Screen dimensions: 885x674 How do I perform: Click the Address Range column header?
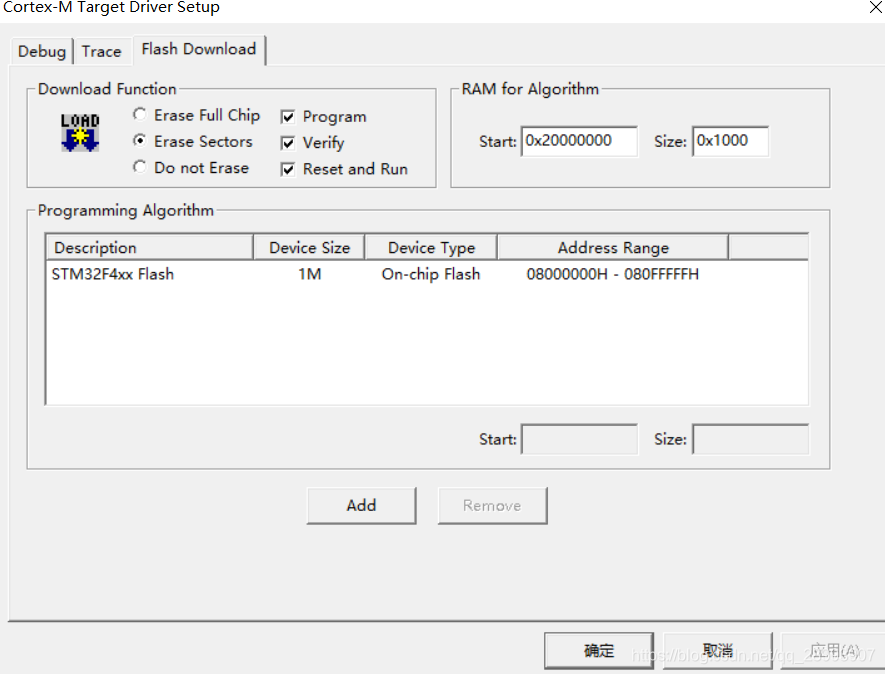pos(613,247)
